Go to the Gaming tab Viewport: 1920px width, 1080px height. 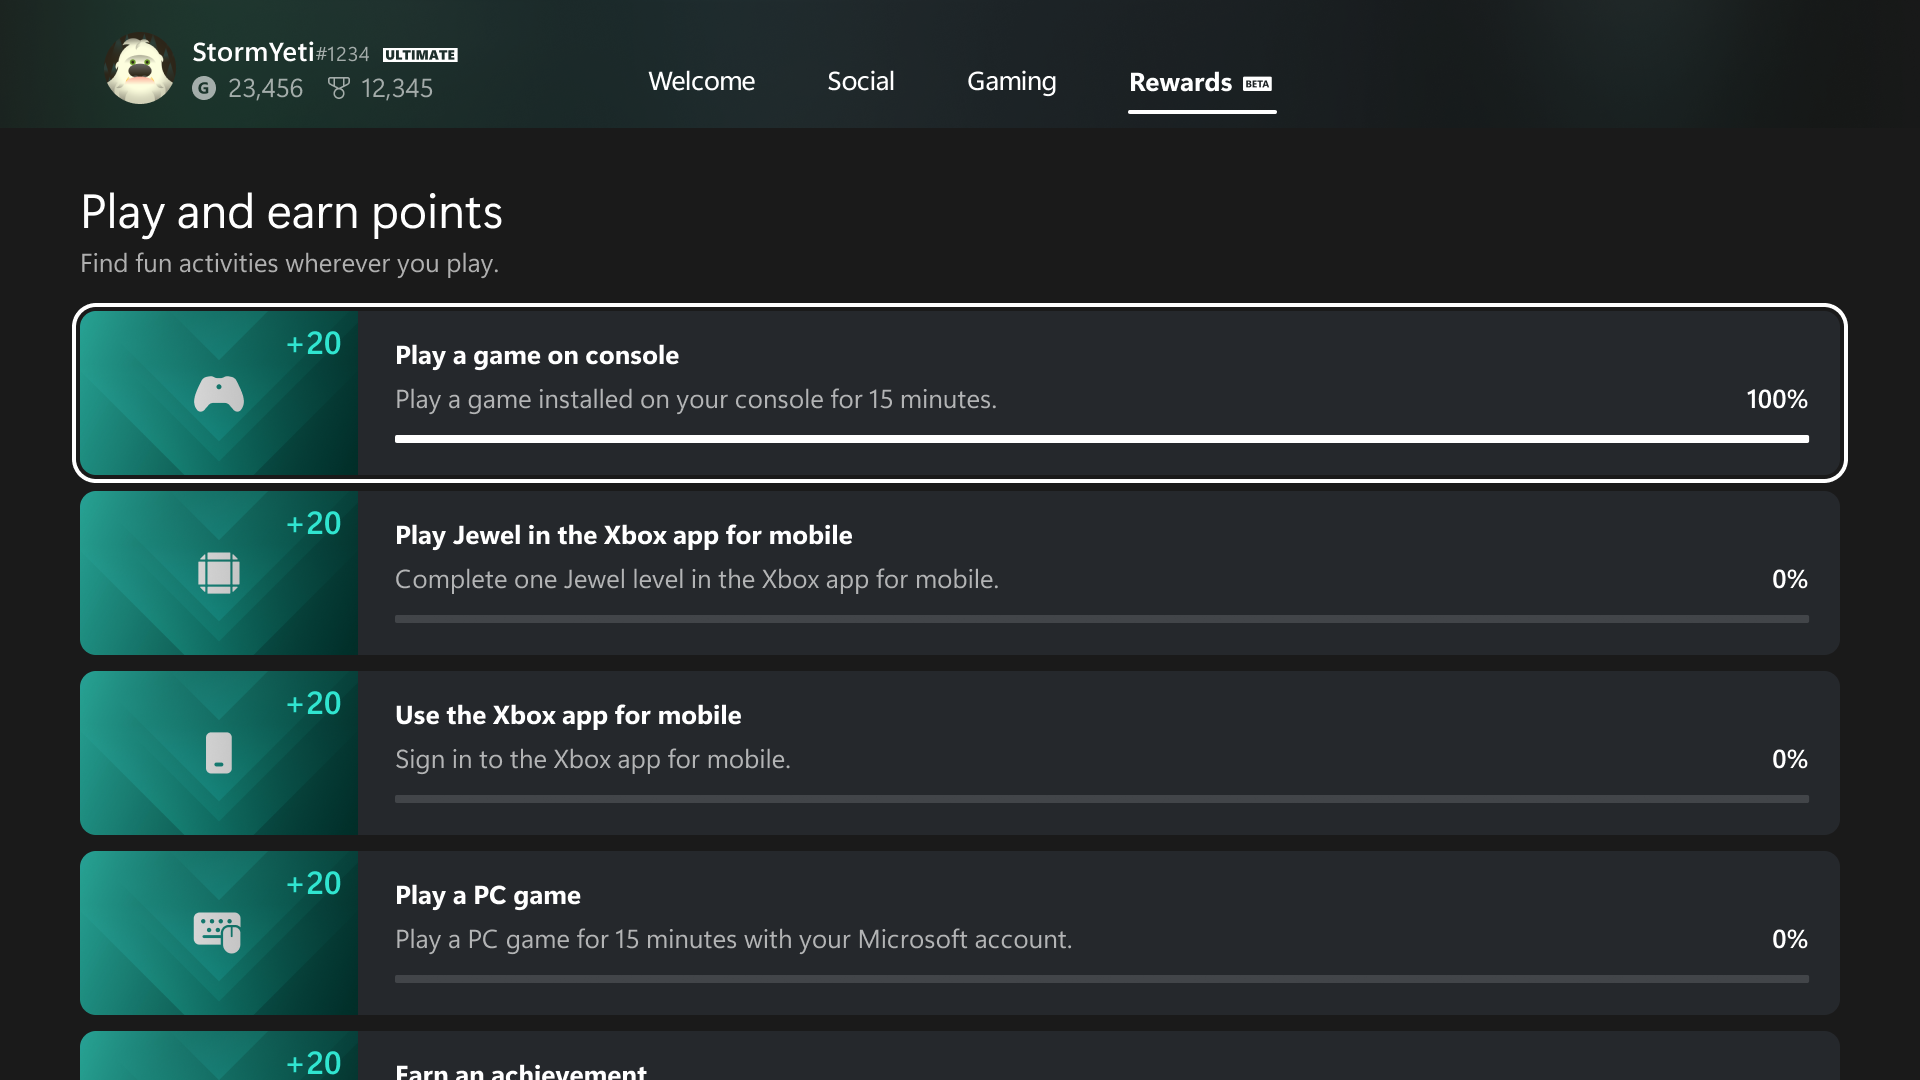1011,81
